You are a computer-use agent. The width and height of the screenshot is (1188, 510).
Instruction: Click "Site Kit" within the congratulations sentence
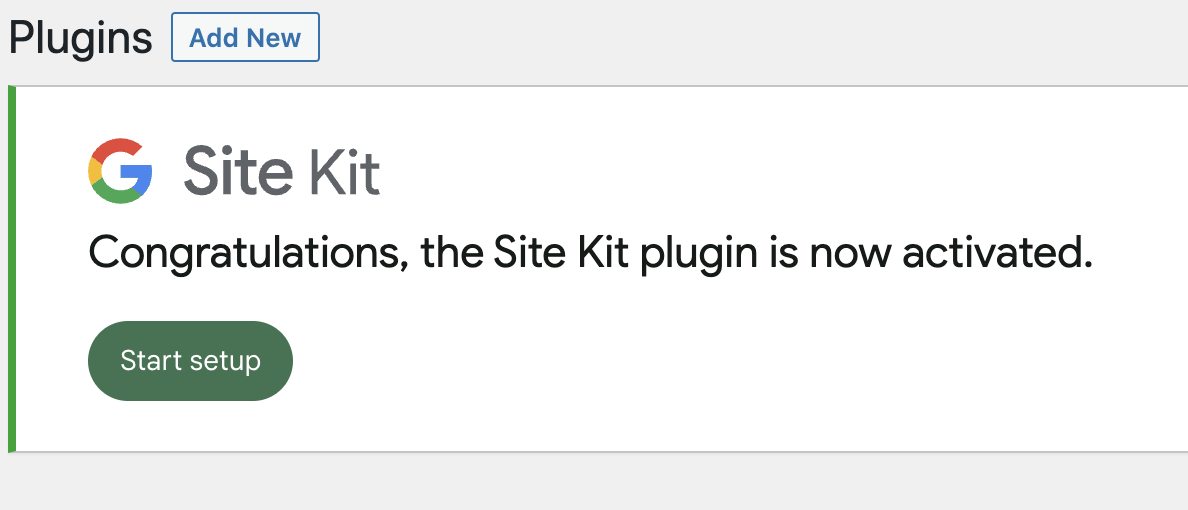[560, 254]
